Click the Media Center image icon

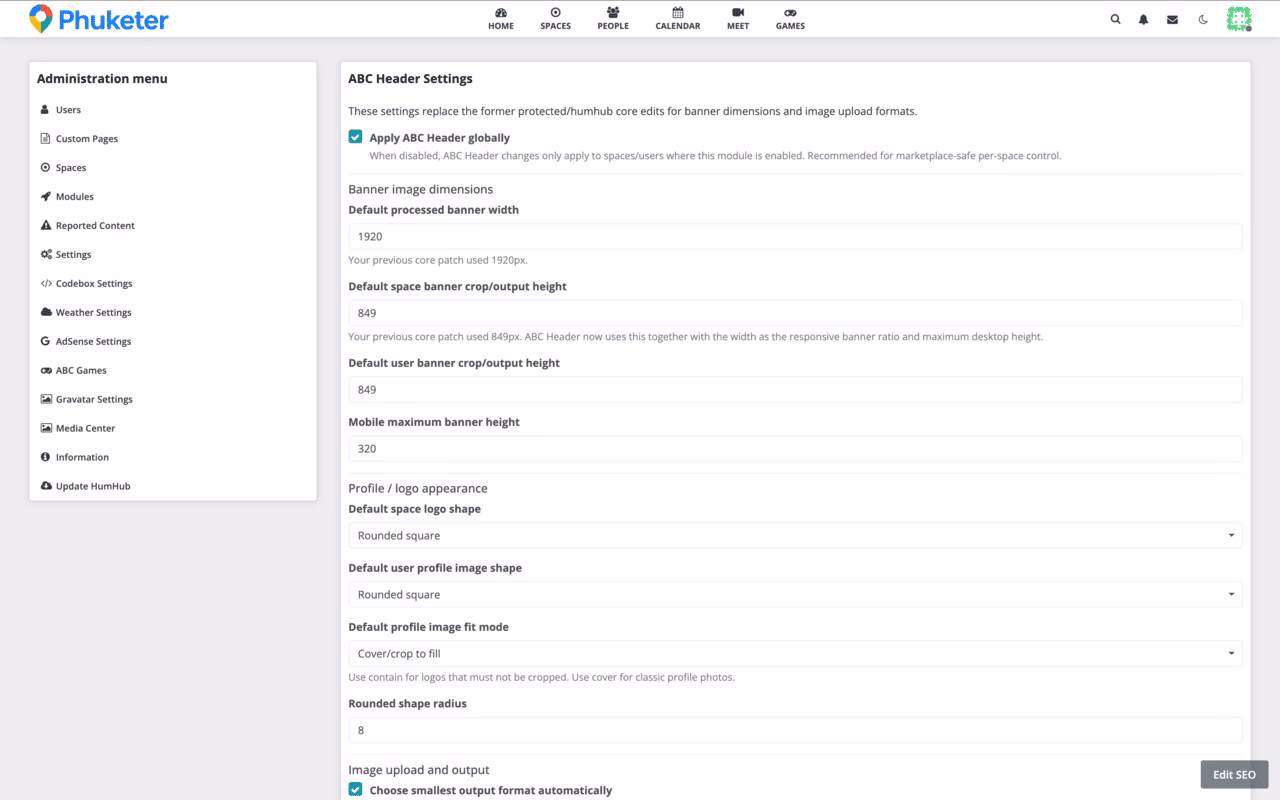point(46,429)
